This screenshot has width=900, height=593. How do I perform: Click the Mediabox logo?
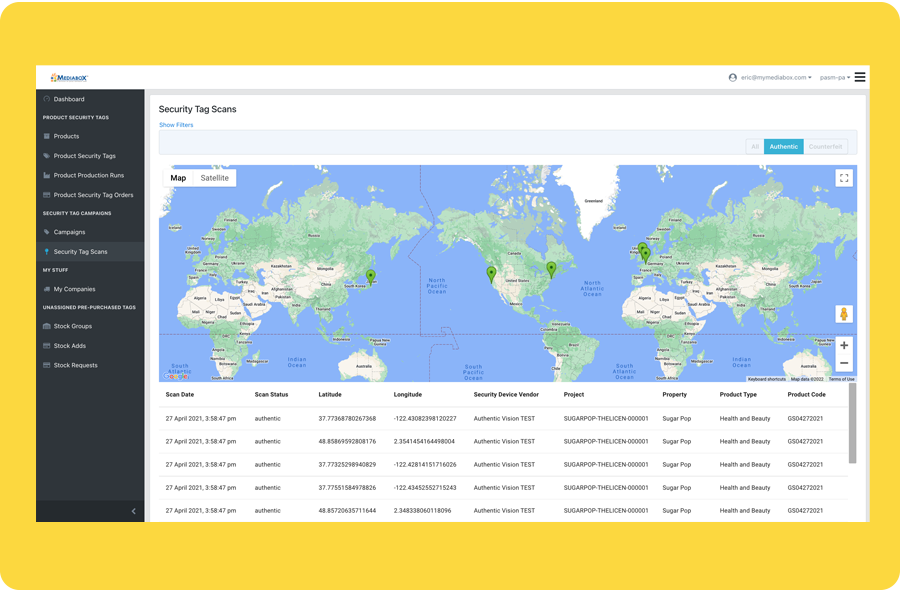[70, 77]
